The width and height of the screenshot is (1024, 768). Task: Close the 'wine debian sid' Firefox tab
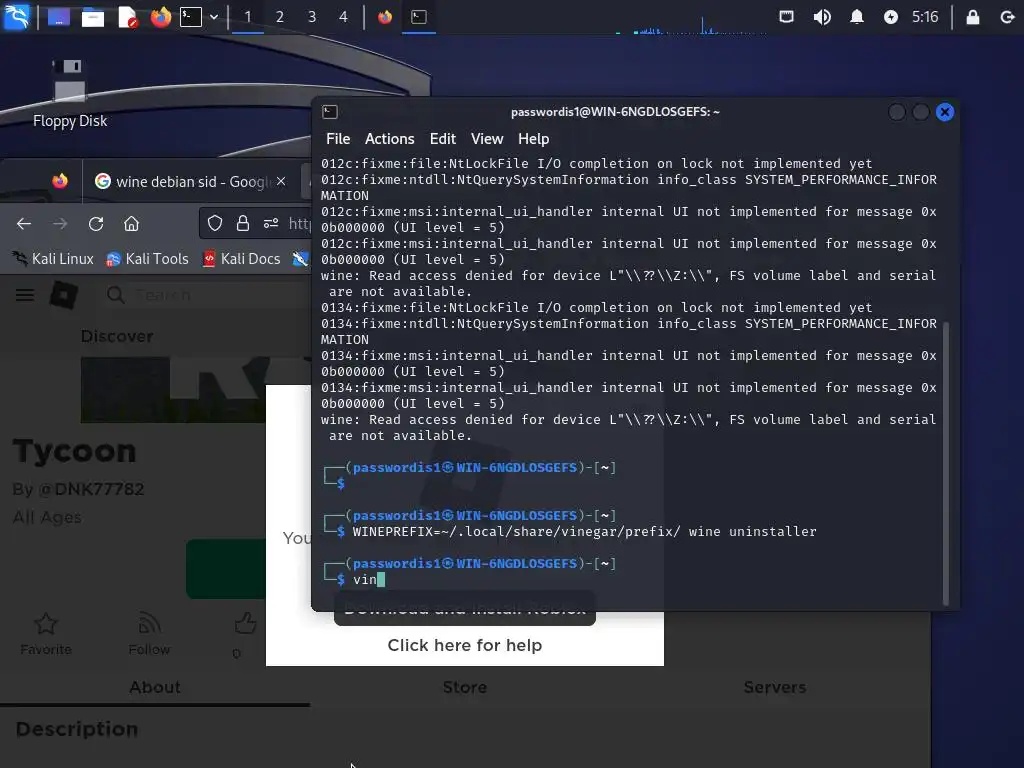click(281, 182)
